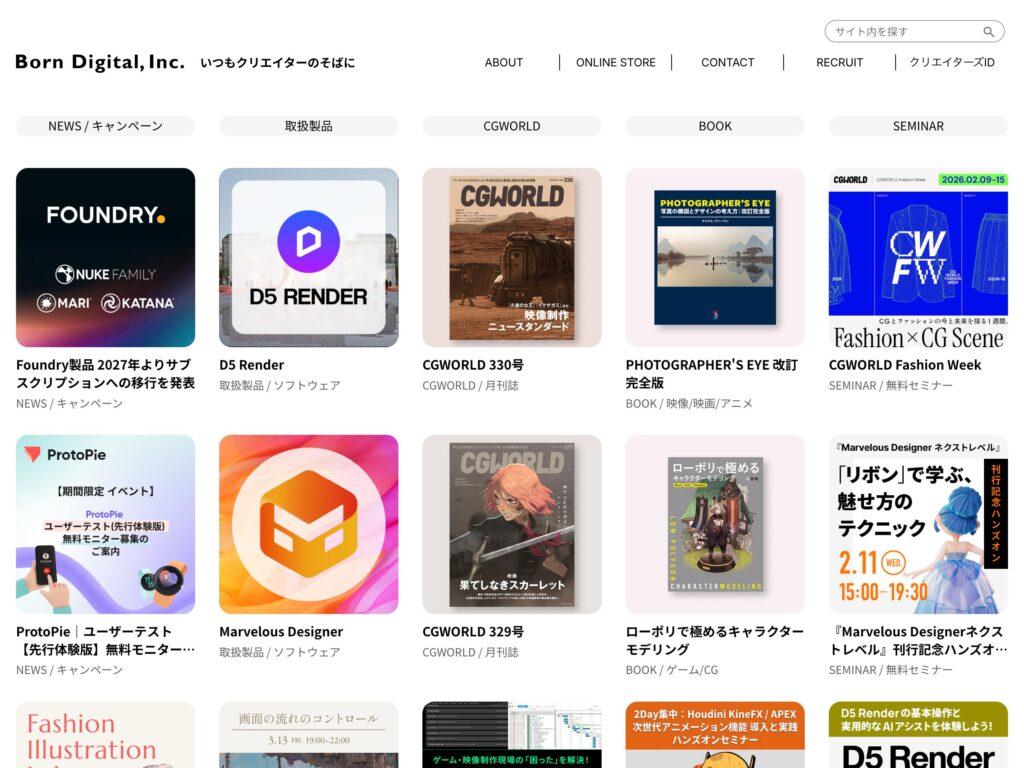1024x768 pixels.
Task: Open the ProtoPie user test thumbnail
Action: pos(105,524)
